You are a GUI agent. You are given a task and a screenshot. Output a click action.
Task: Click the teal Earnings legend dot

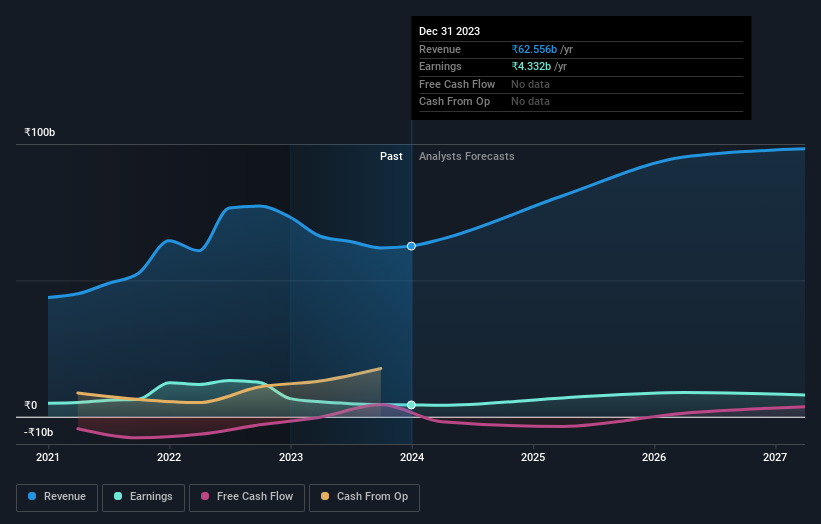coord(118,496)
